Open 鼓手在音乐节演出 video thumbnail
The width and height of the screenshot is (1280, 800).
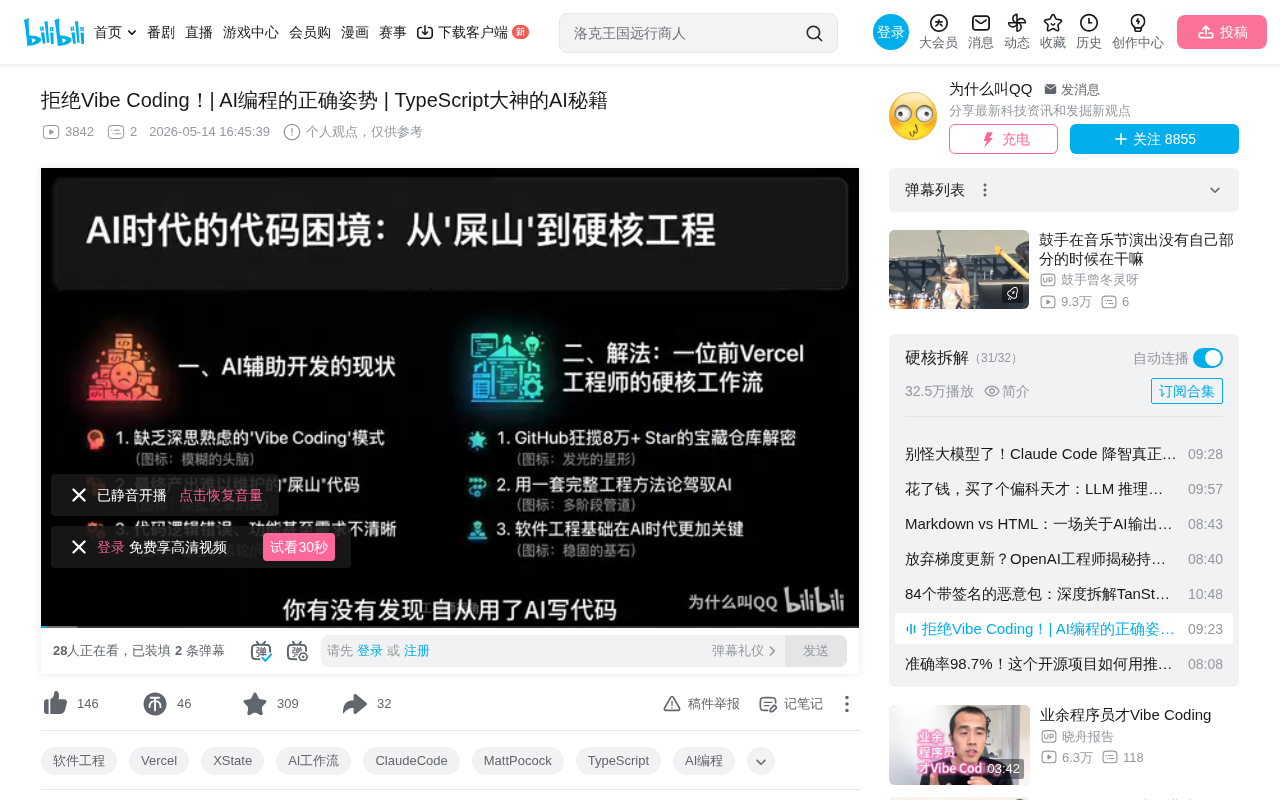959,270
